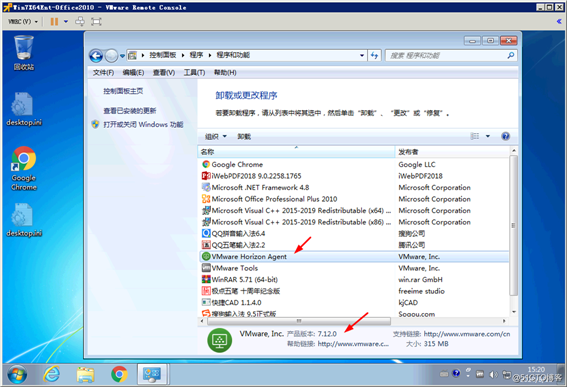
Task: Expand the 程序 breadcrumb arrow
Action: 210,55
